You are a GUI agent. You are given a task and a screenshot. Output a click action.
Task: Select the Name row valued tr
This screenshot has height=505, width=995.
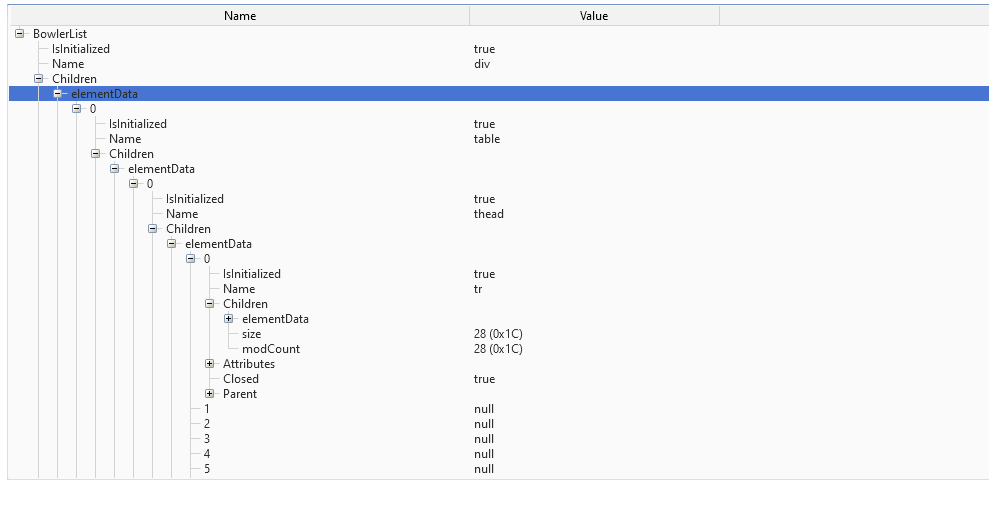point(239,289)
